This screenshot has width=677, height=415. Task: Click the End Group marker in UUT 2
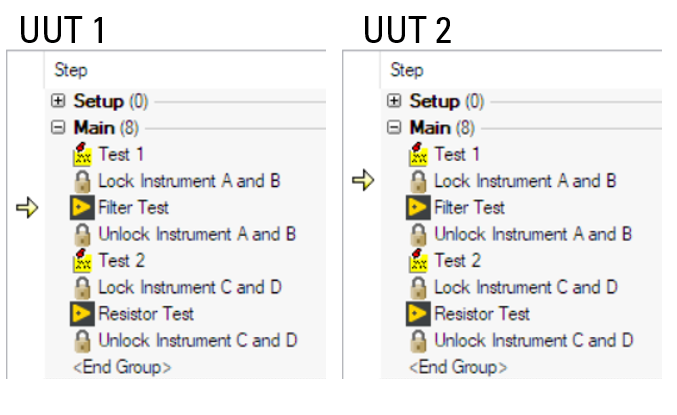pyautogui.click(x=458, y=366)
